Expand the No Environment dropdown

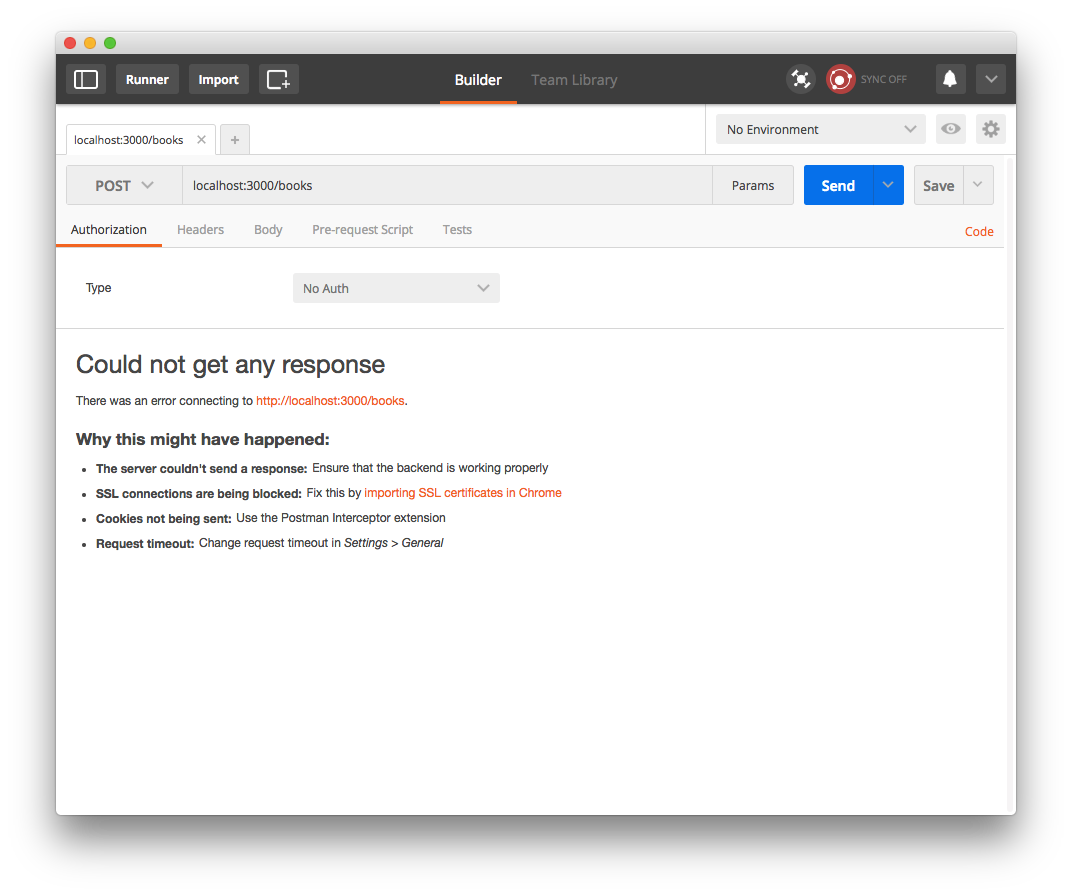(821, 129)
